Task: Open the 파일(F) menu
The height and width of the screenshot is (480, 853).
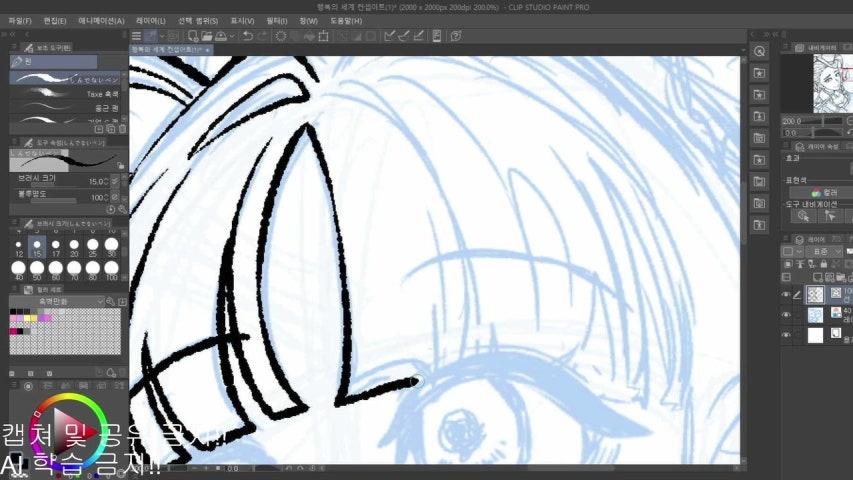Action: (x=20, y=21)
